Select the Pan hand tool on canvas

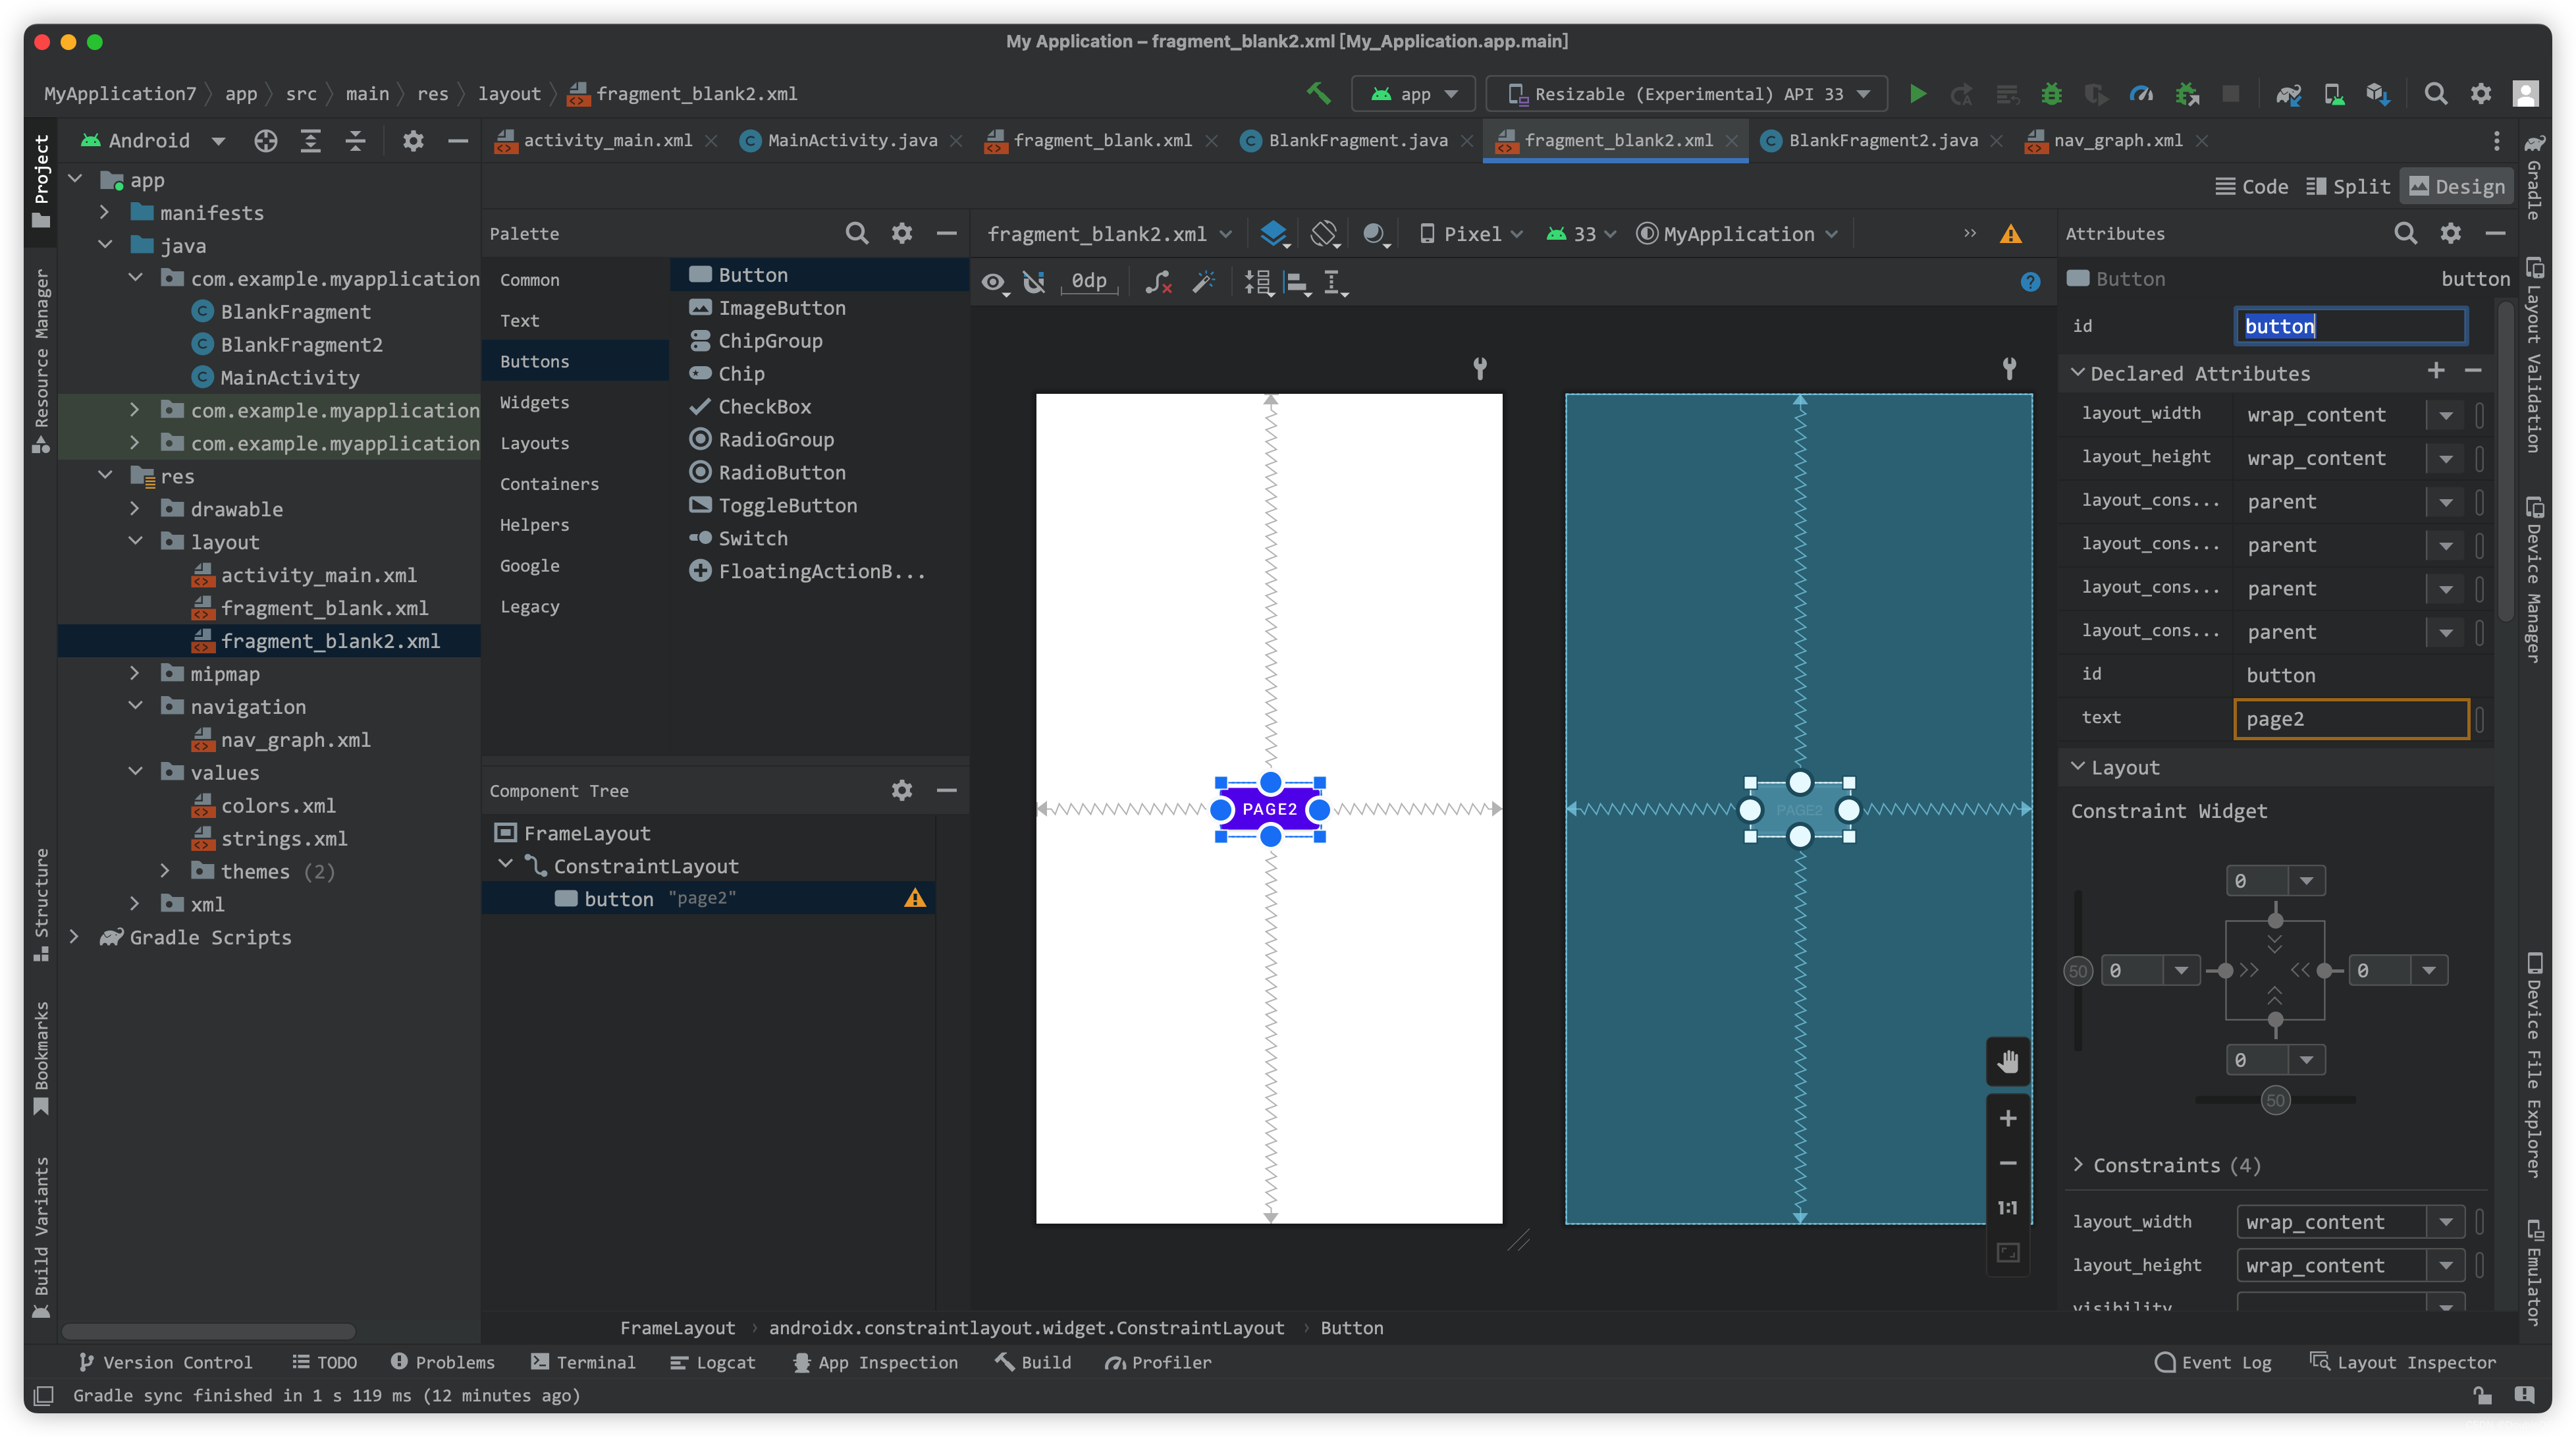[2008, 1062]
